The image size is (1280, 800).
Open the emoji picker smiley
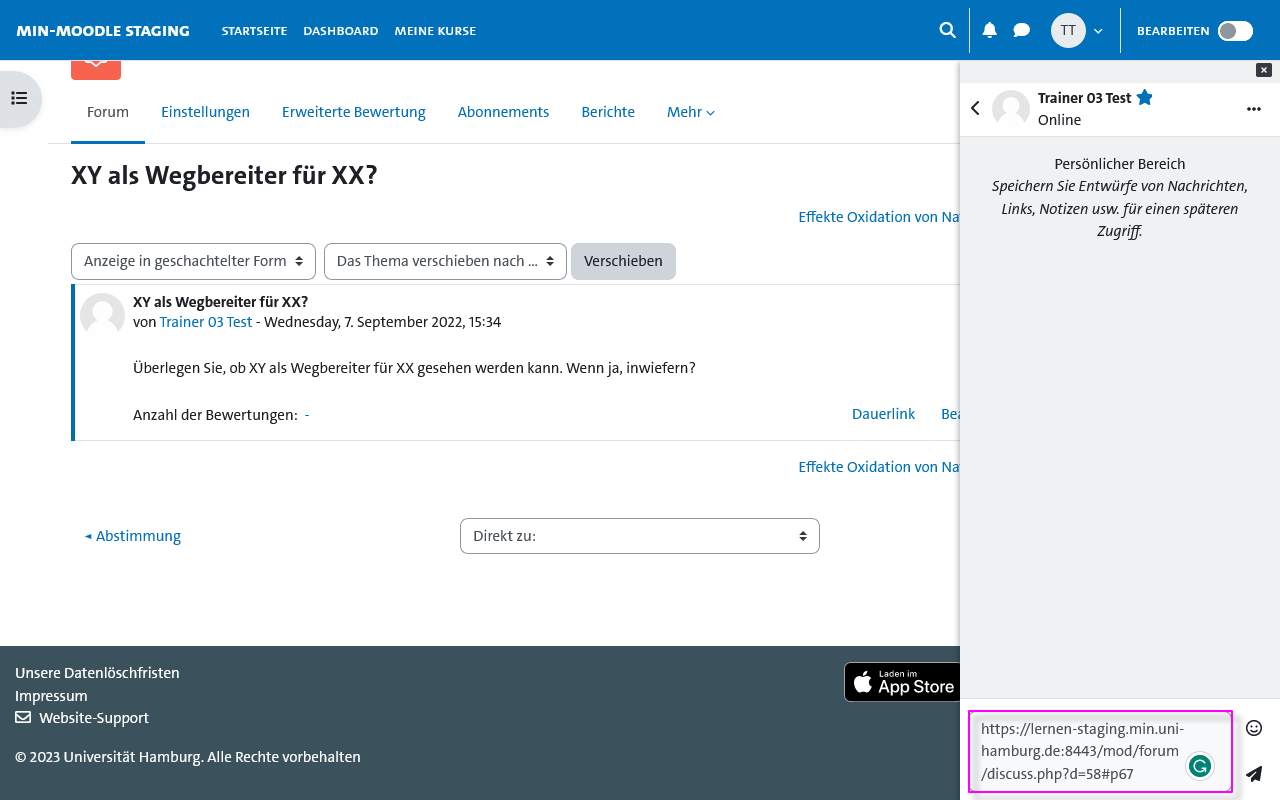(x=1254, y=728)
